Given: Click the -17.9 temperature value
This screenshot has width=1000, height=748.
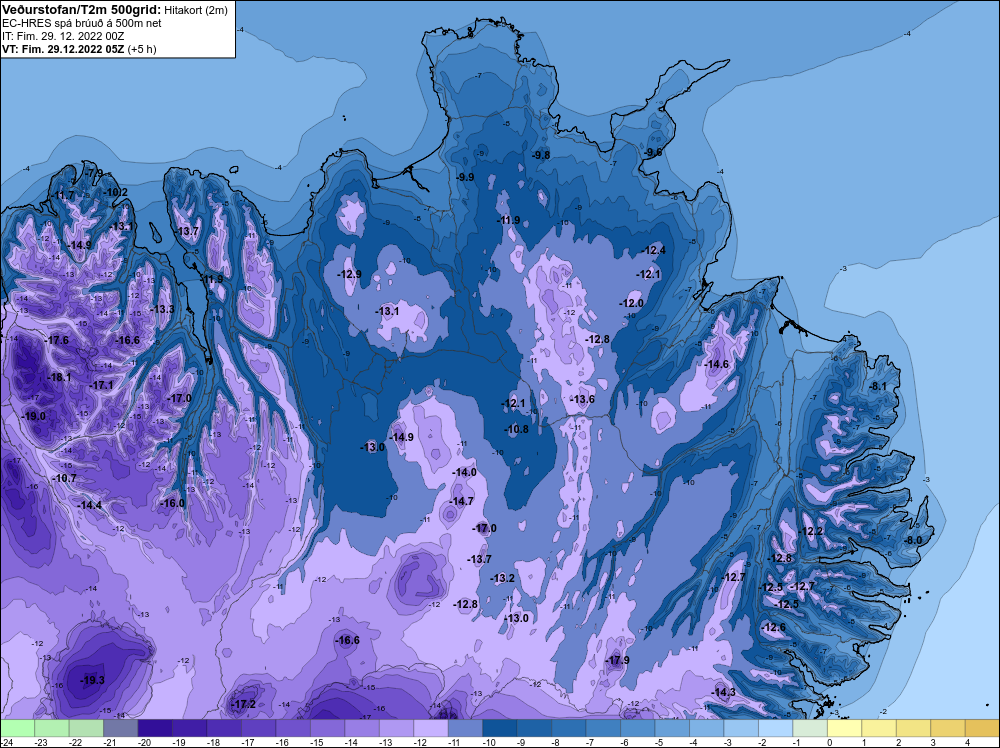Looking at the screenshot, I should 617,660.
